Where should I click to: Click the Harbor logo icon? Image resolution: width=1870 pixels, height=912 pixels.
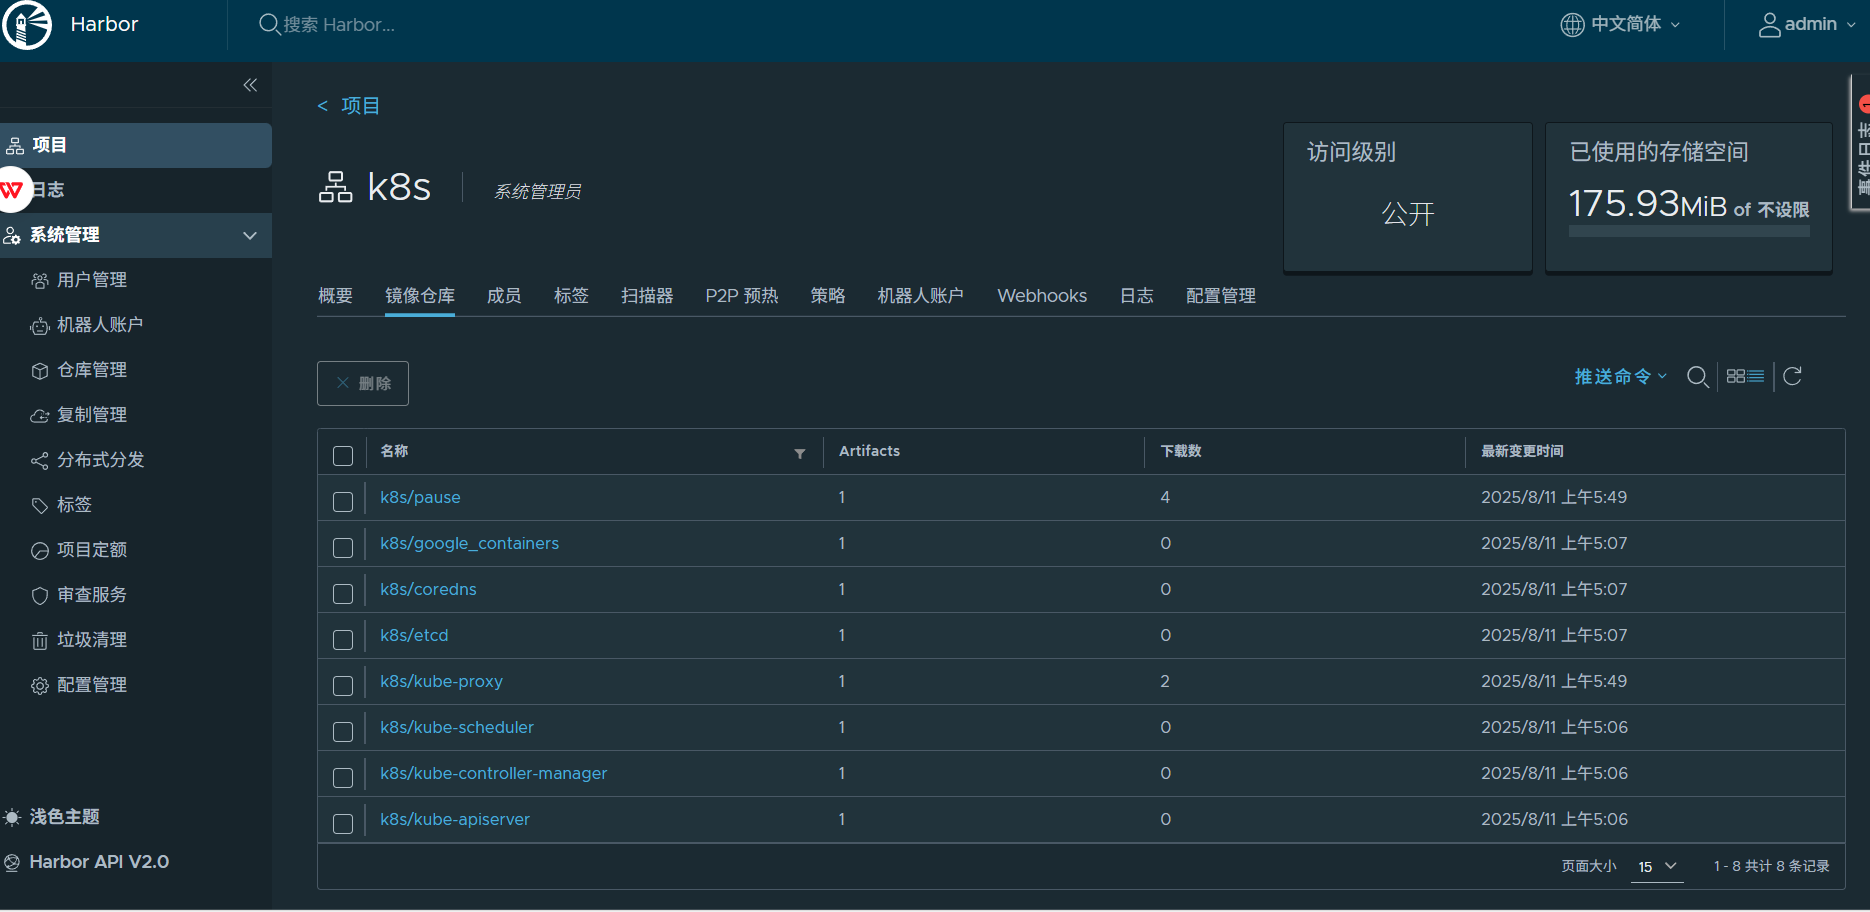[x=27, y=25]
